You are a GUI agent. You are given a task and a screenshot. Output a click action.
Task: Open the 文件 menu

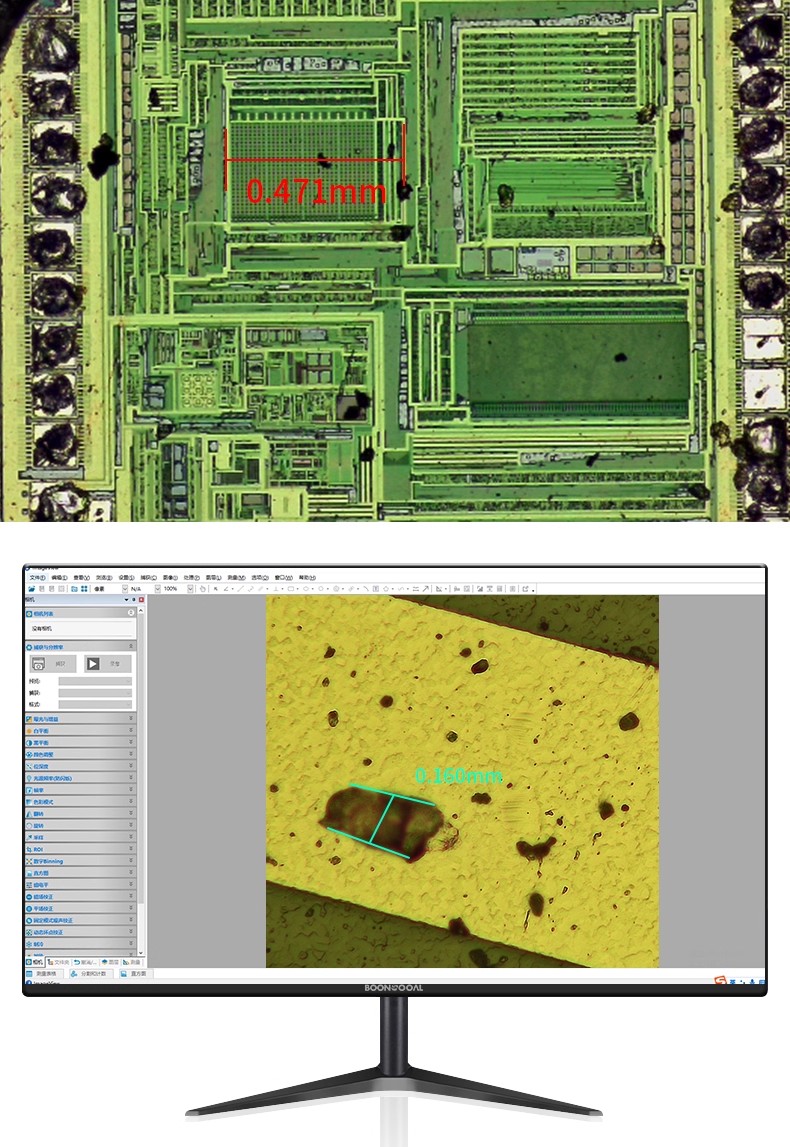coord(37,577)
